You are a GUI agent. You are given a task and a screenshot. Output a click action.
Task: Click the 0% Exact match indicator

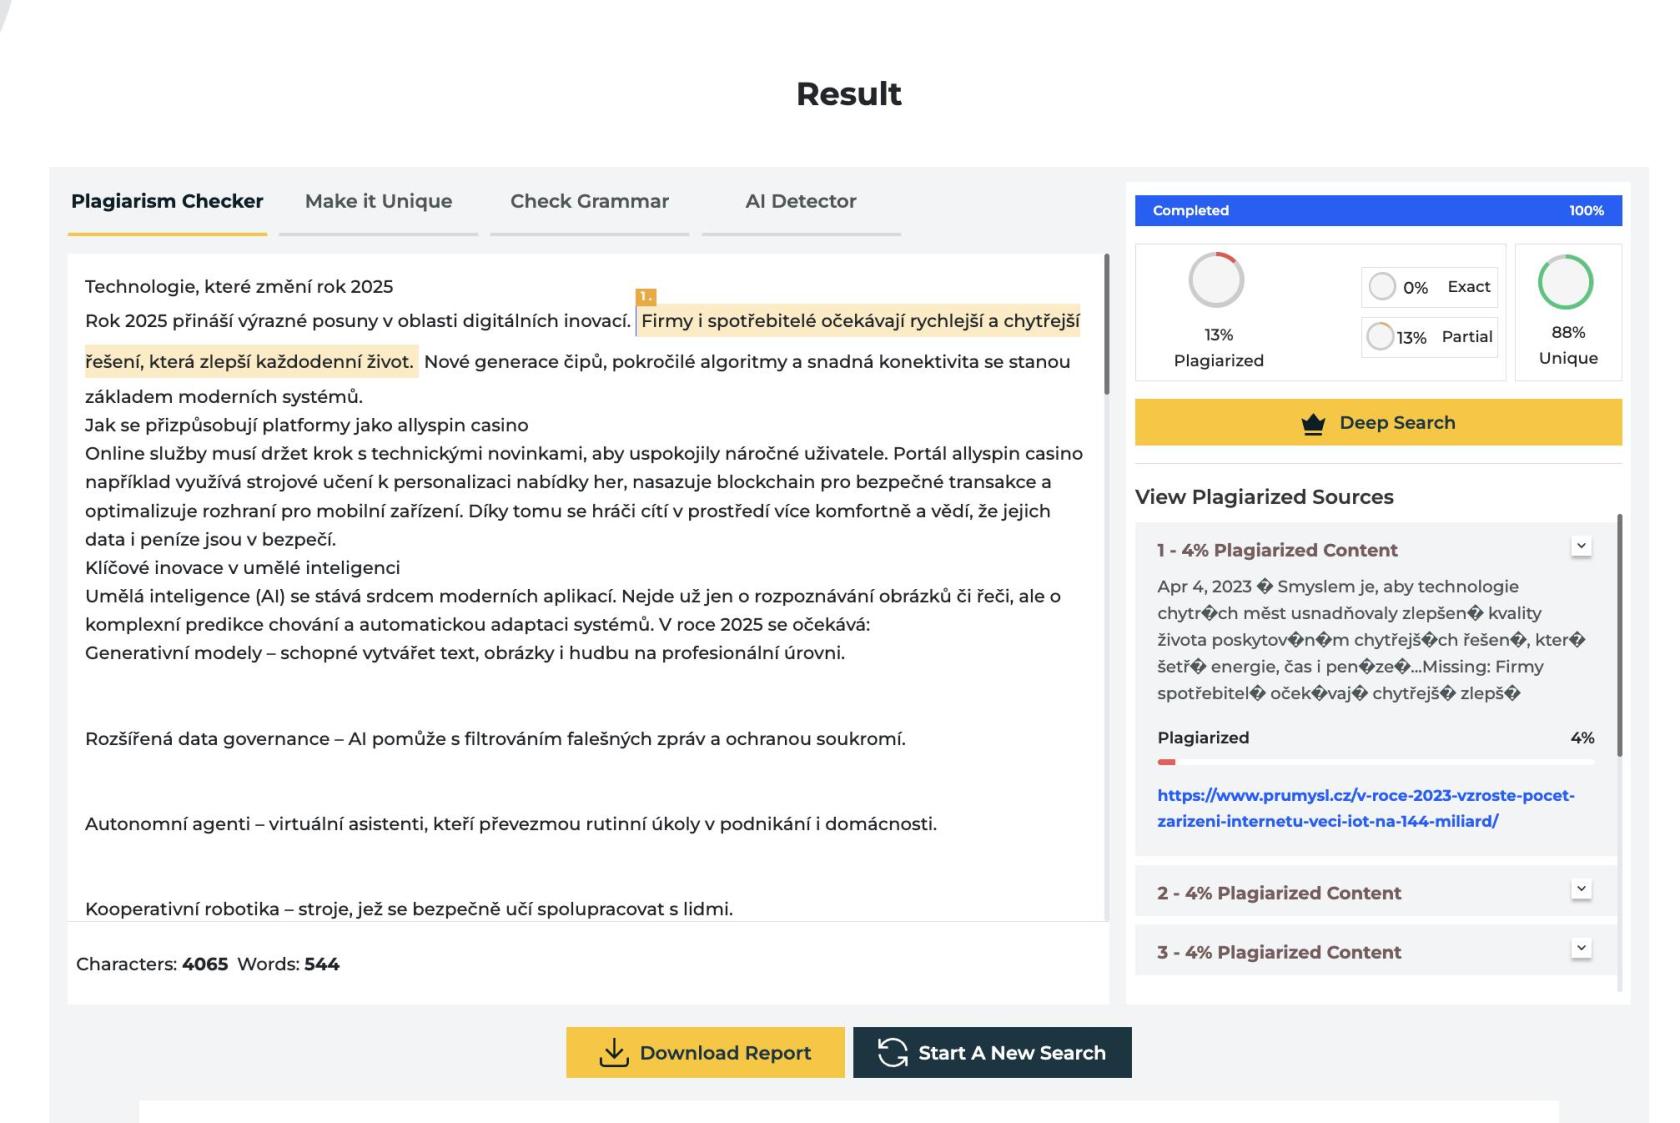point(1429,287)
